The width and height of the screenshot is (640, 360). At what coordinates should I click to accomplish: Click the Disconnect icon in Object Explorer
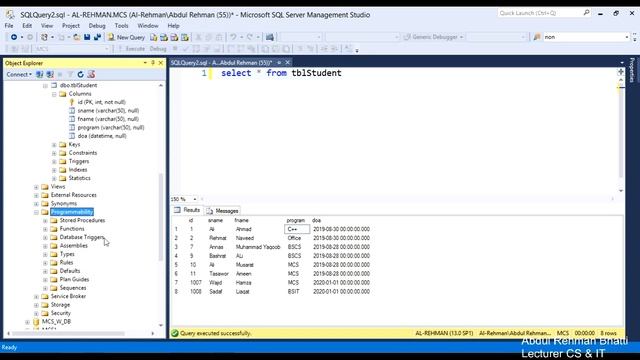pos(50,74)
